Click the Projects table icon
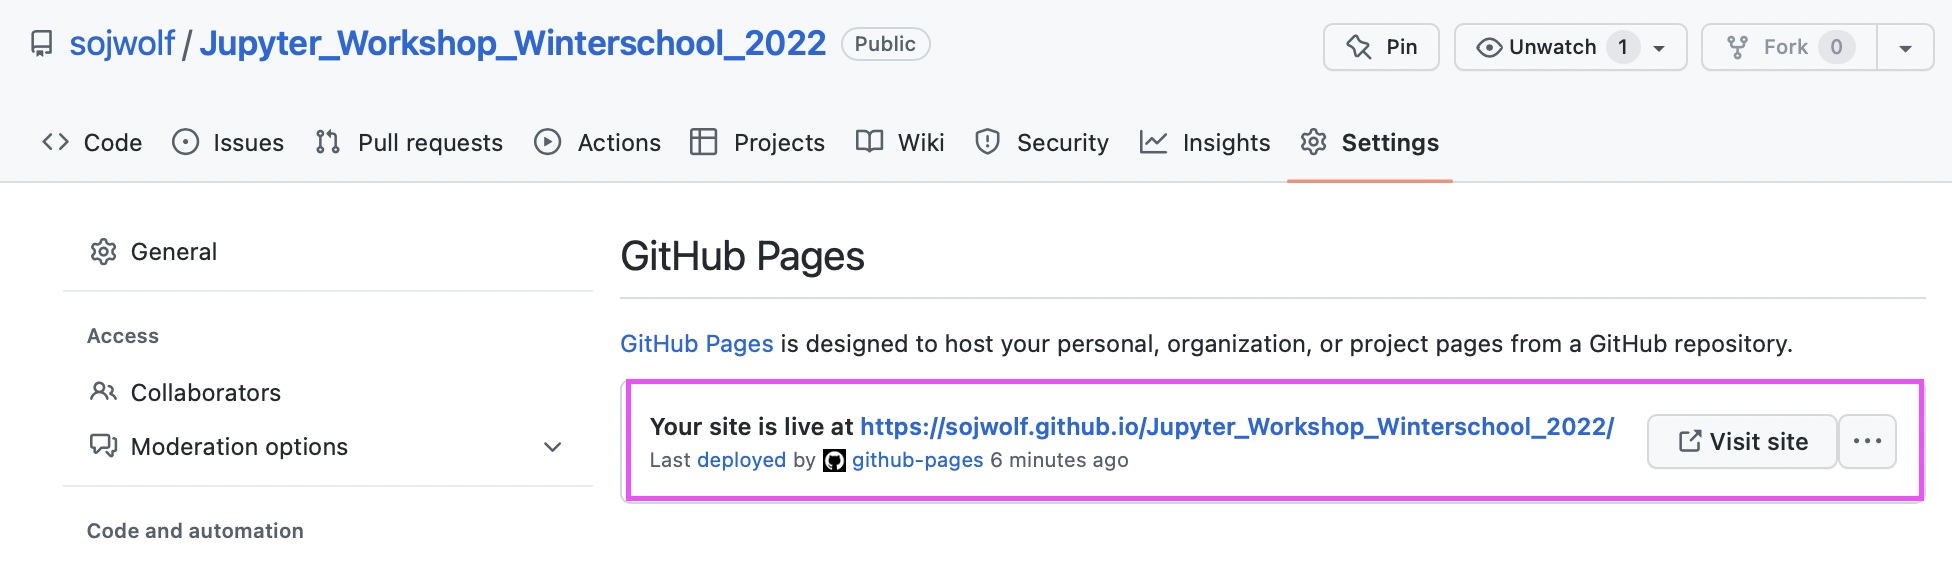1952x568 pixels. pyautogui.click(x=704, y=142)
